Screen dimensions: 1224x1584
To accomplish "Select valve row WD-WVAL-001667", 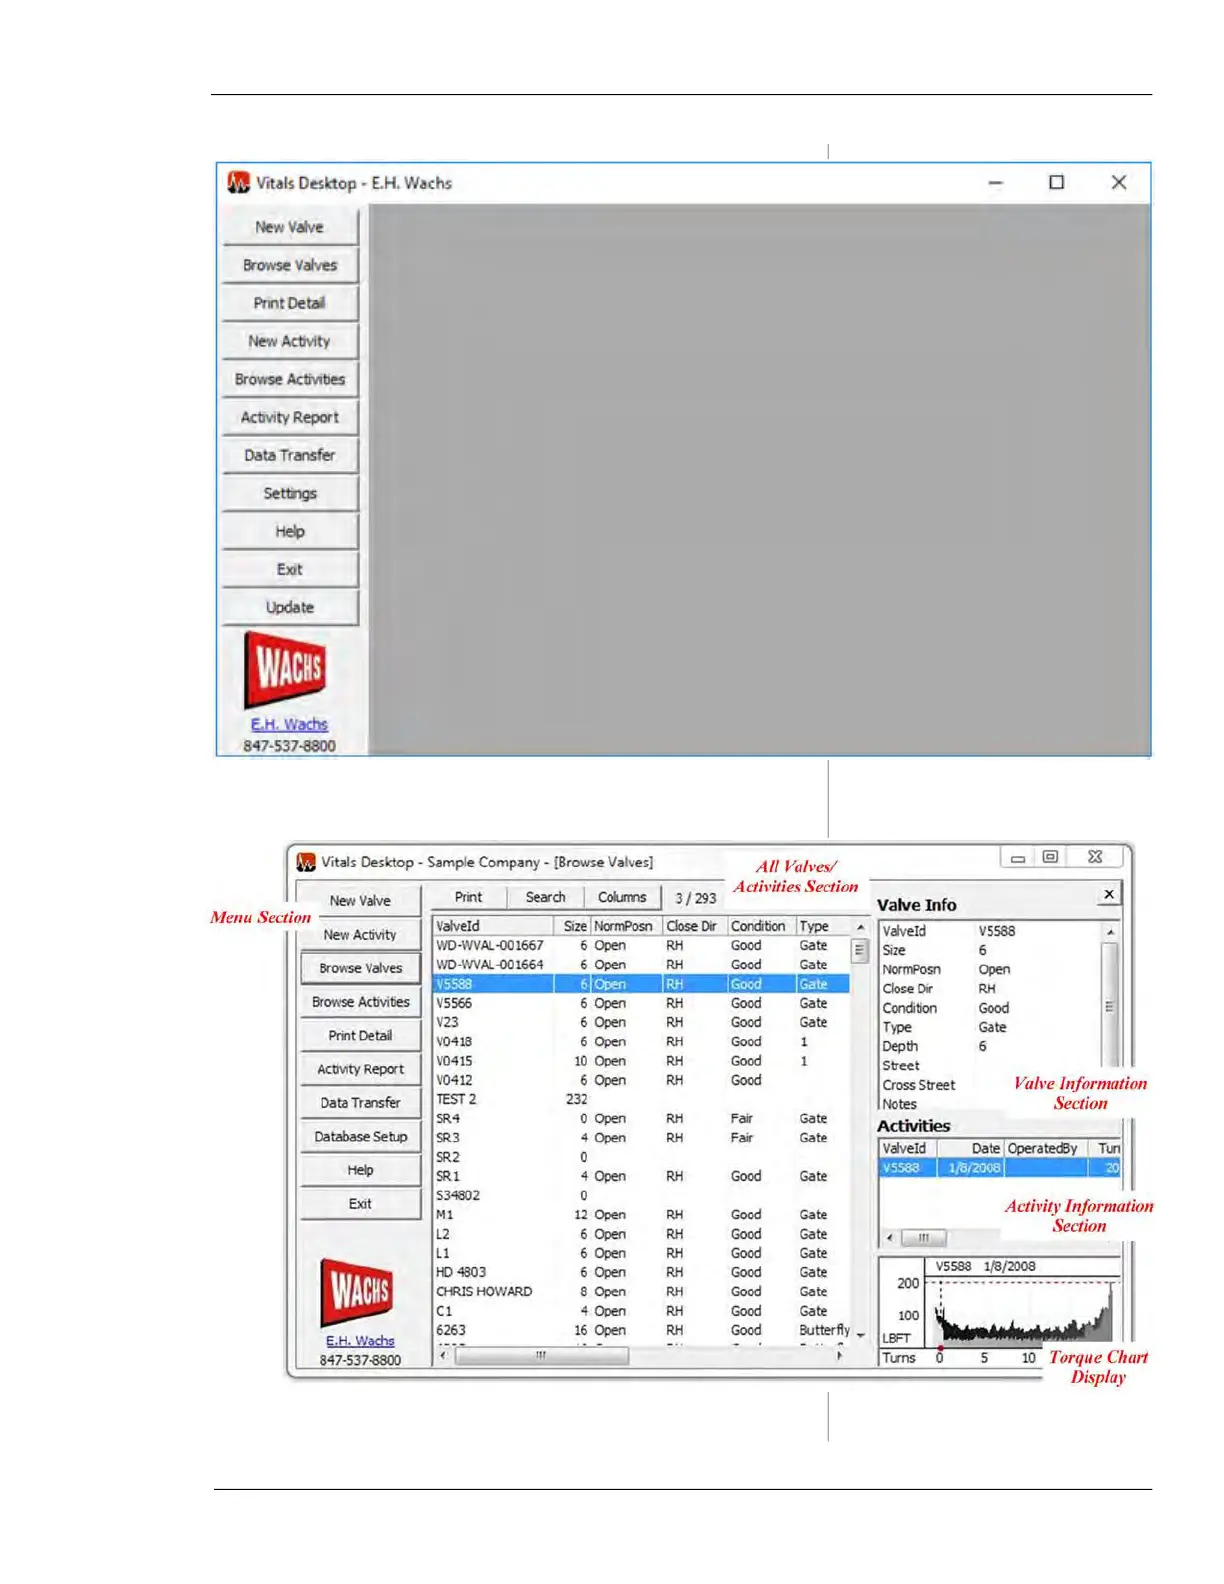I will coord(641,945).
